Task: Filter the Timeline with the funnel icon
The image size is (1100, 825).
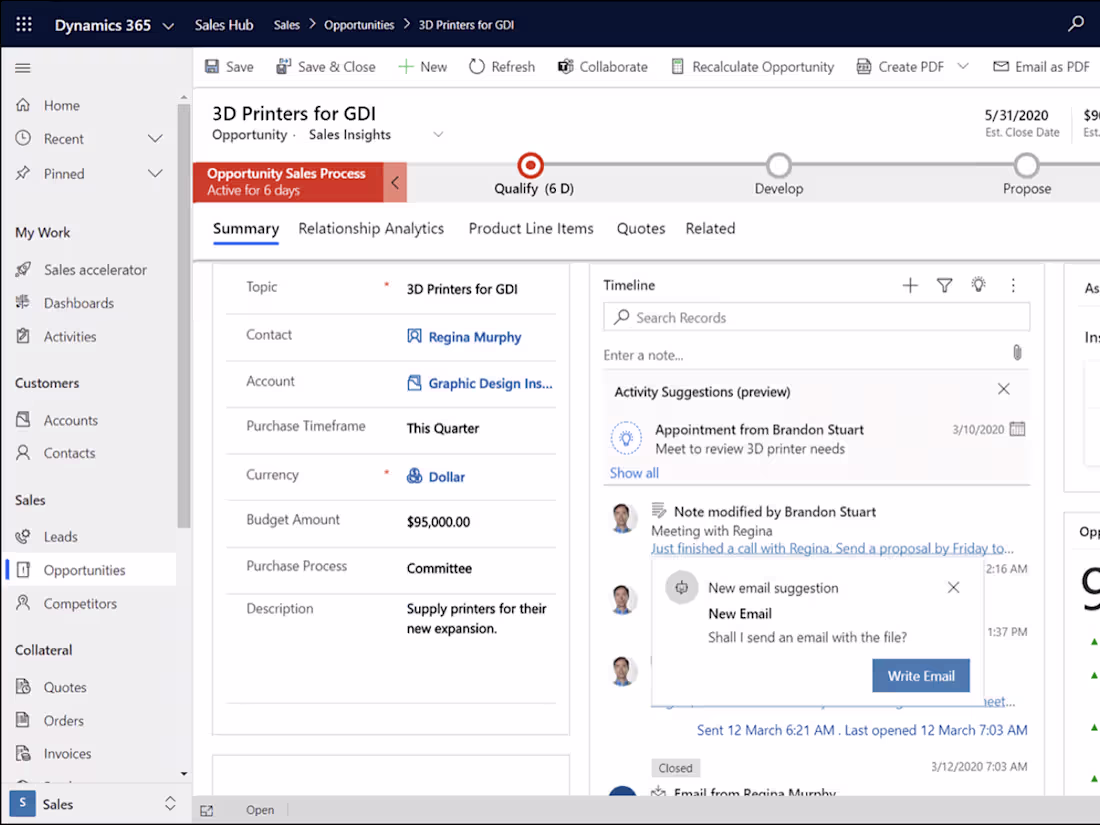Action: (944, 285)
